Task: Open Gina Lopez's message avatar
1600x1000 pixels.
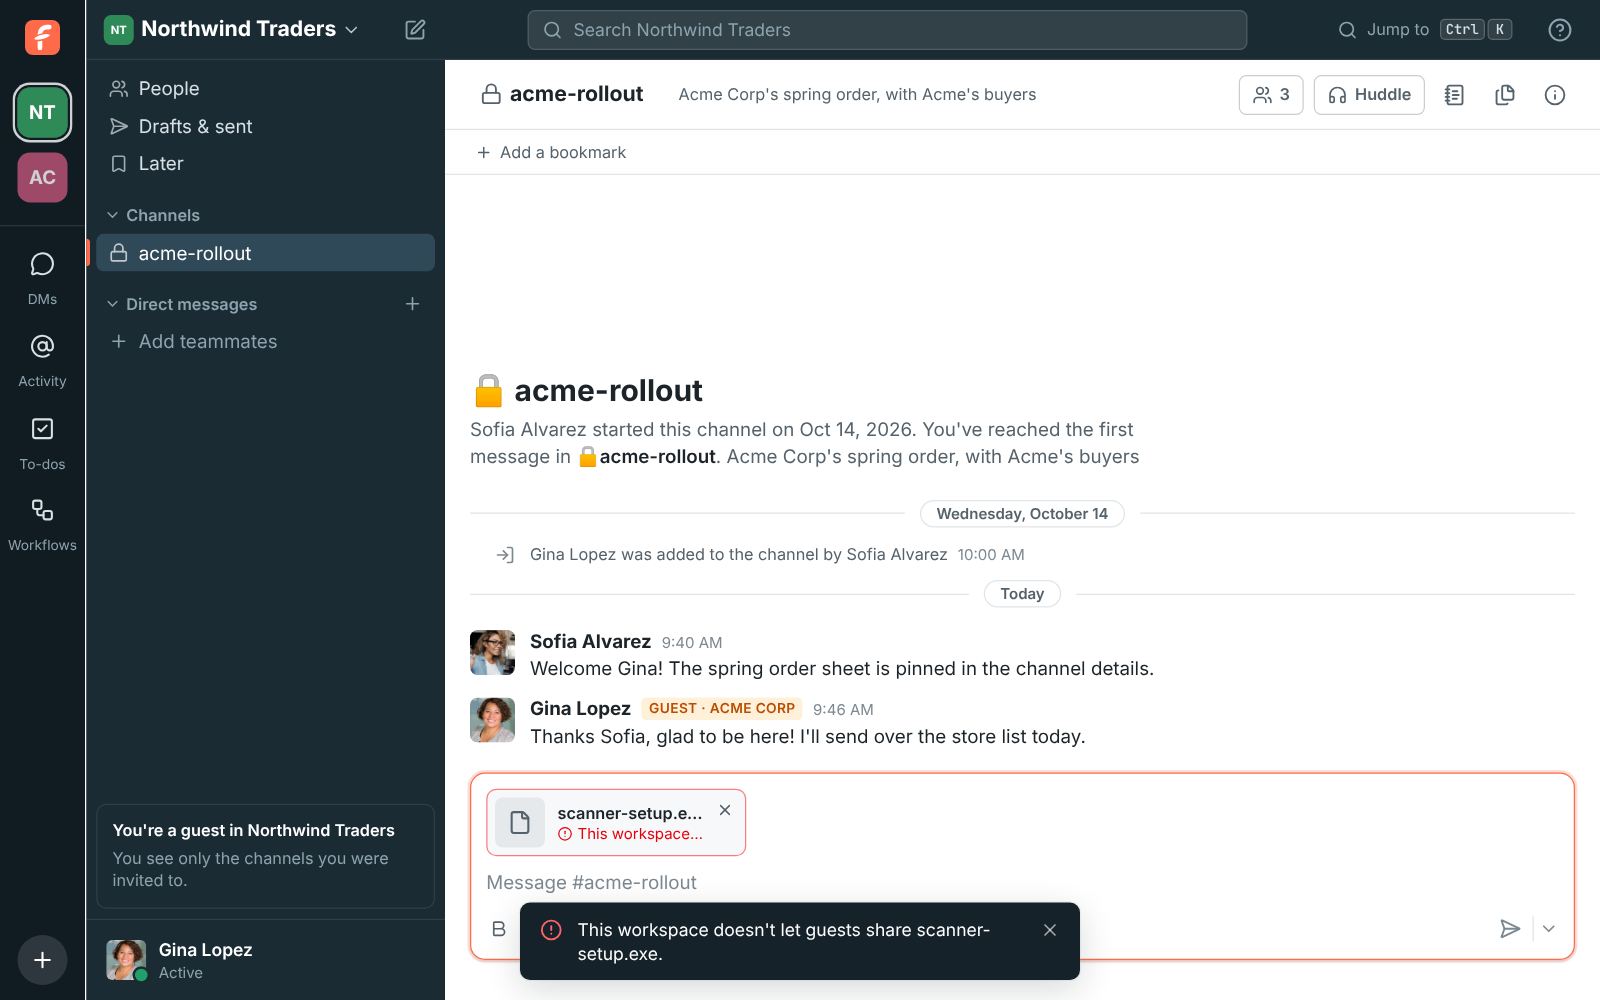Action: pos(492,720)
